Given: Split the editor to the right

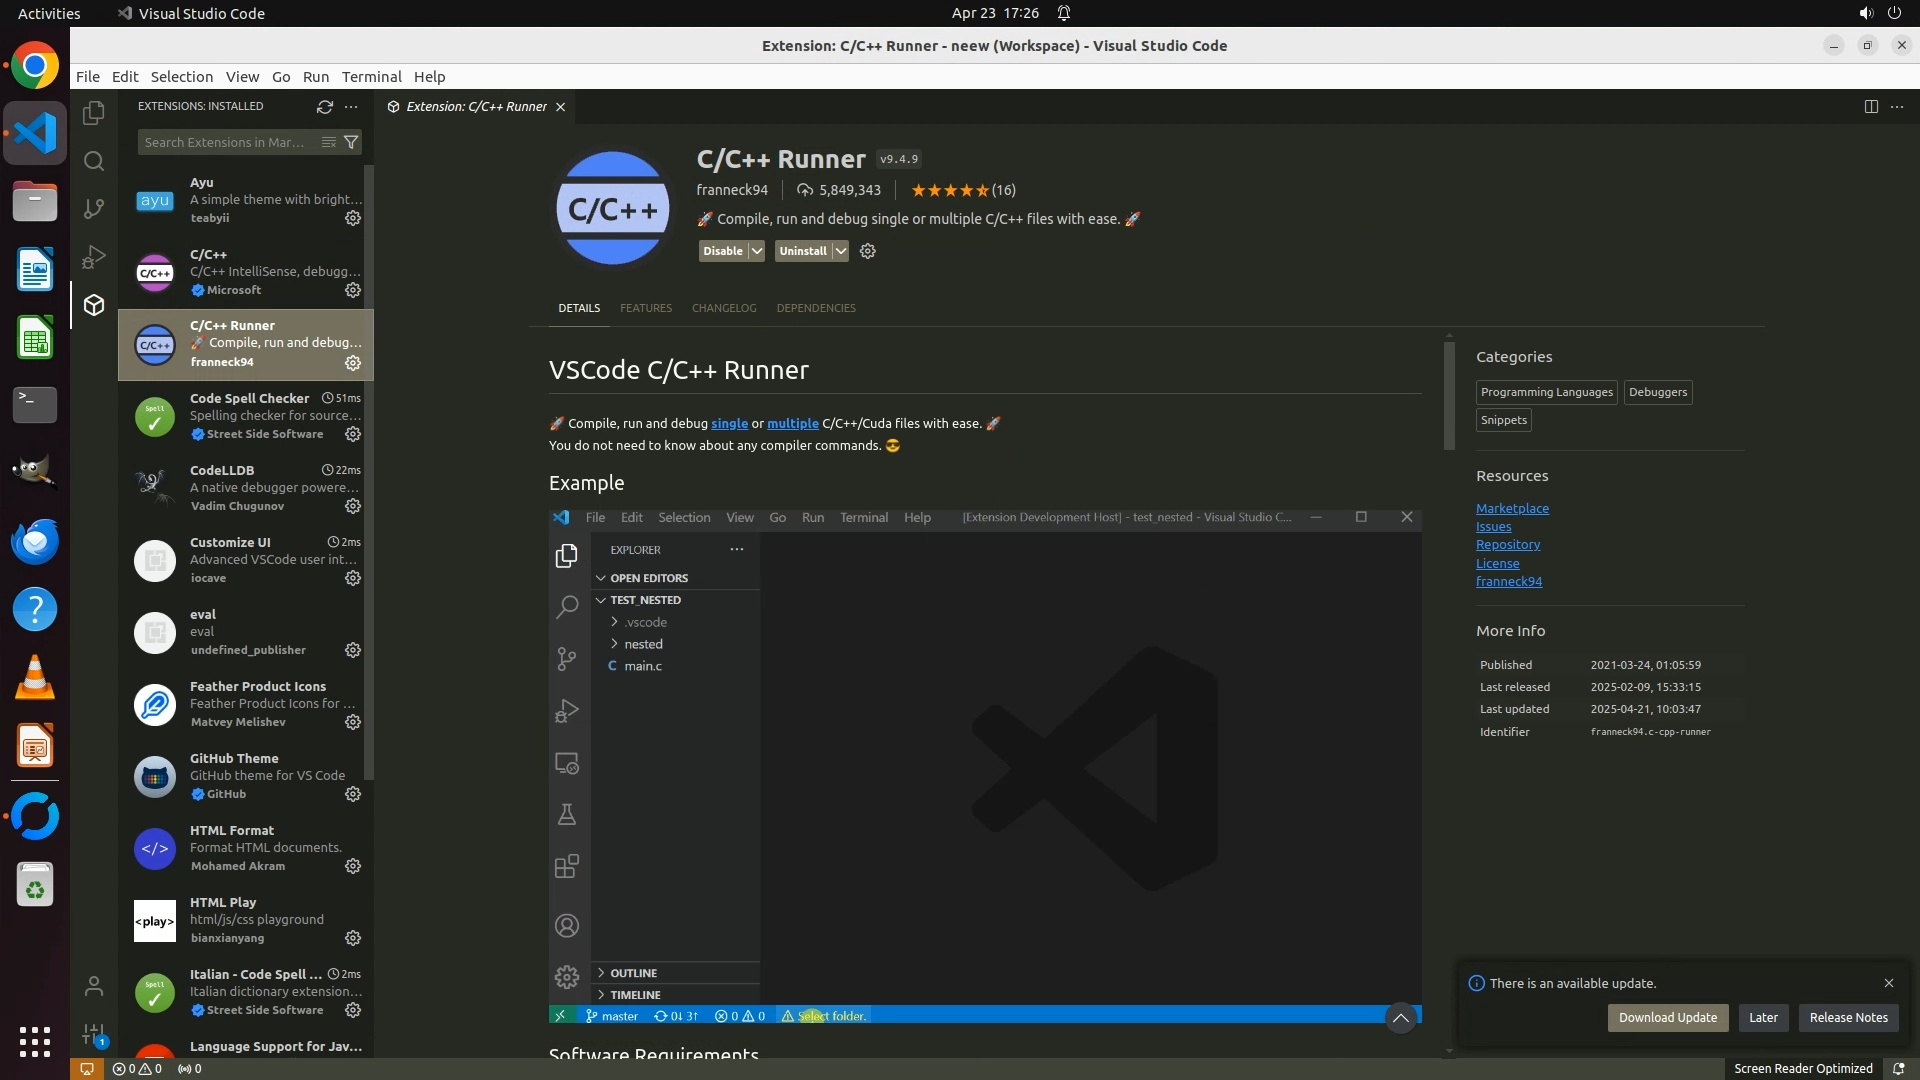Looking at the screenshot, I should pyautogui.click(x=1870, y=107).
